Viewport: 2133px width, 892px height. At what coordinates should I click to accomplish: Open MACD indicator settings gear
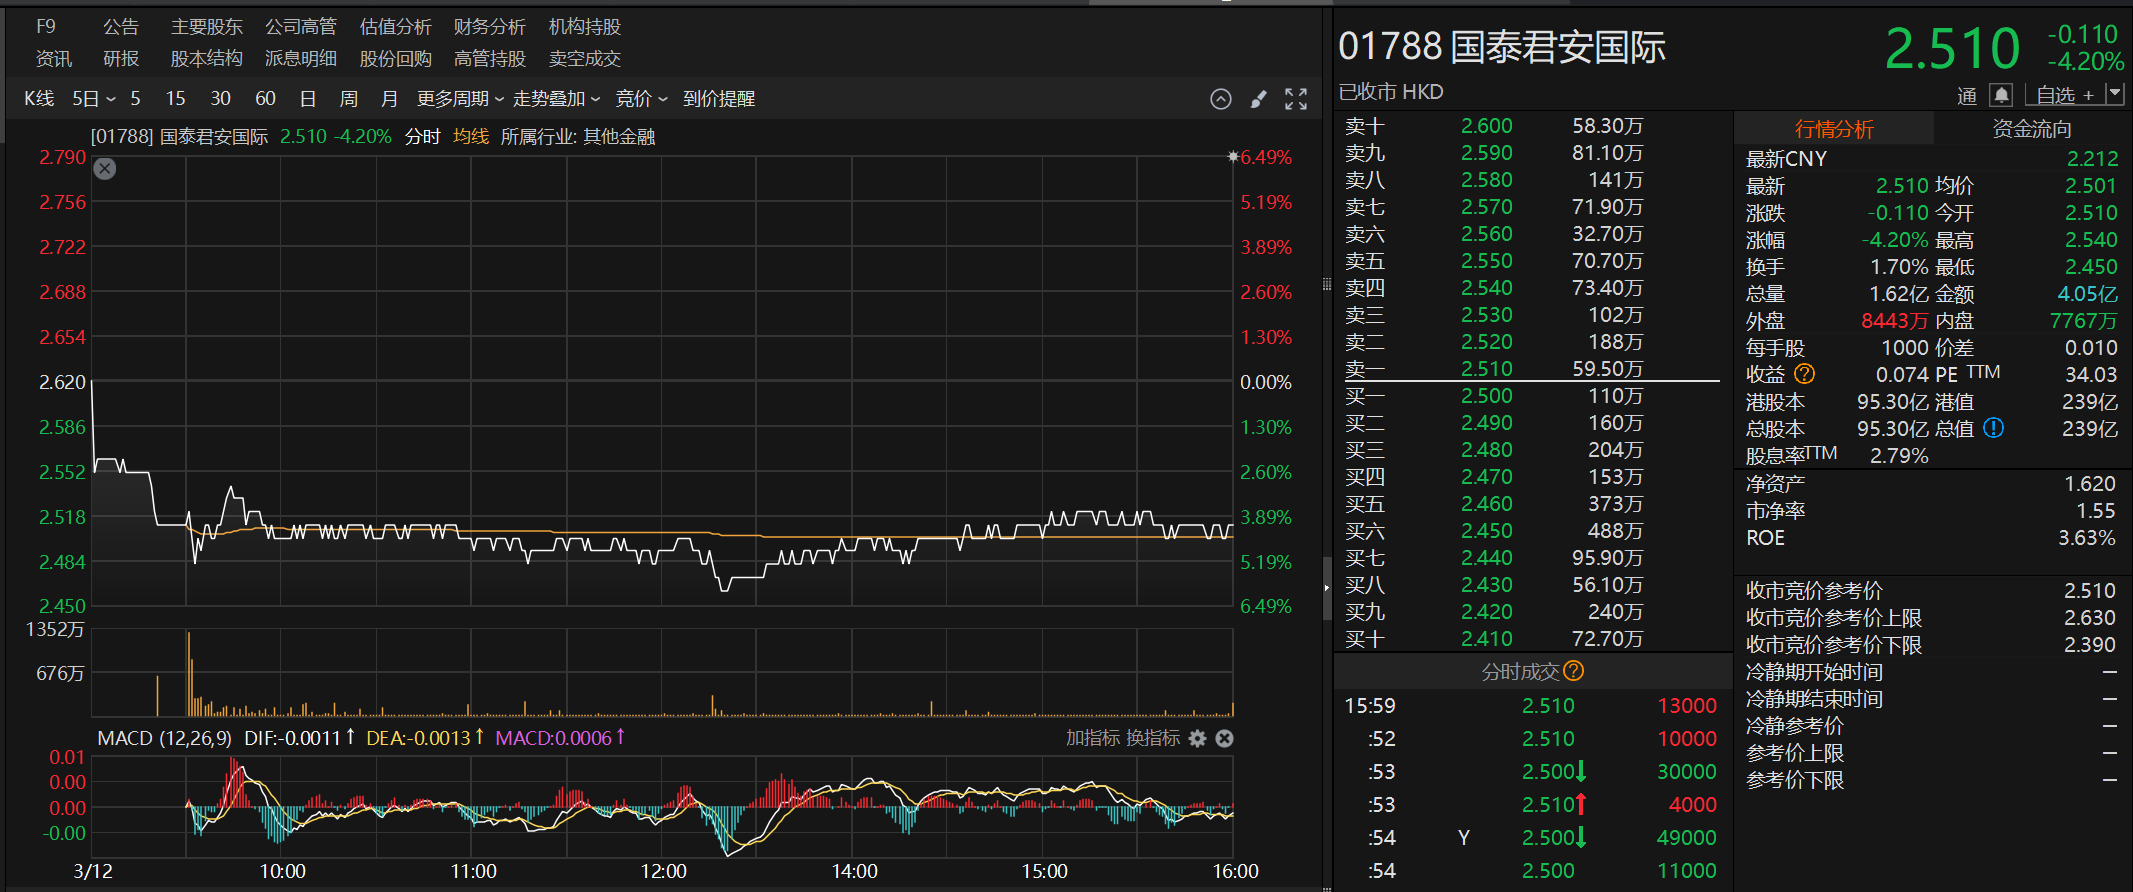coord(1197,738)
